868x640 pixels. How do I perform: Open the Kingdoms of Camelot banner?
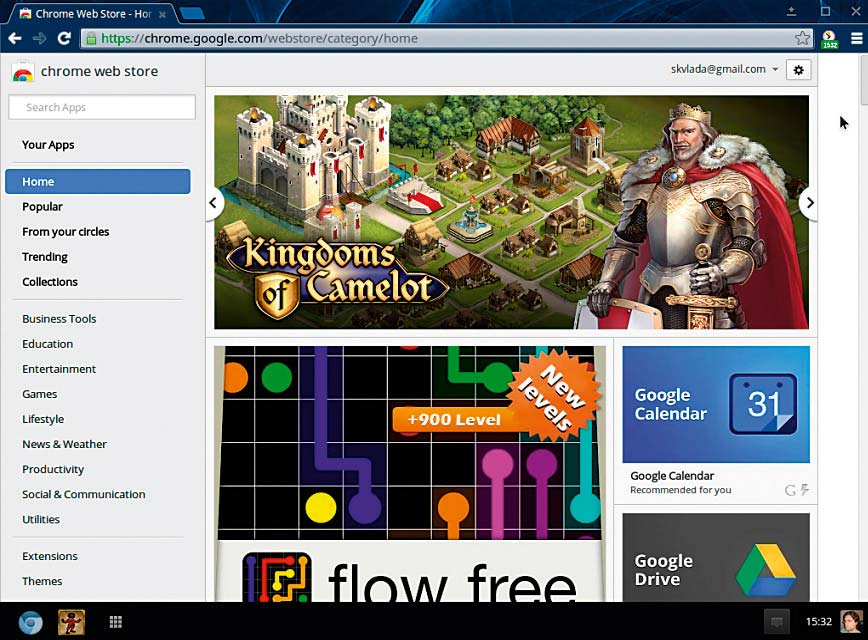(512, 212)
